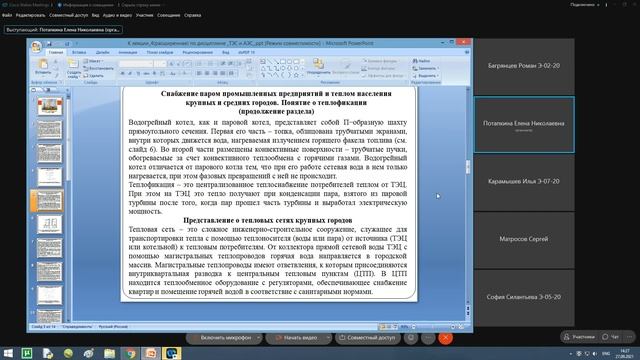Viewport: 640px width, 360px height.
Task: Click the Создать слайд icon
Action: pyautogui.click(x=73, y=64)
